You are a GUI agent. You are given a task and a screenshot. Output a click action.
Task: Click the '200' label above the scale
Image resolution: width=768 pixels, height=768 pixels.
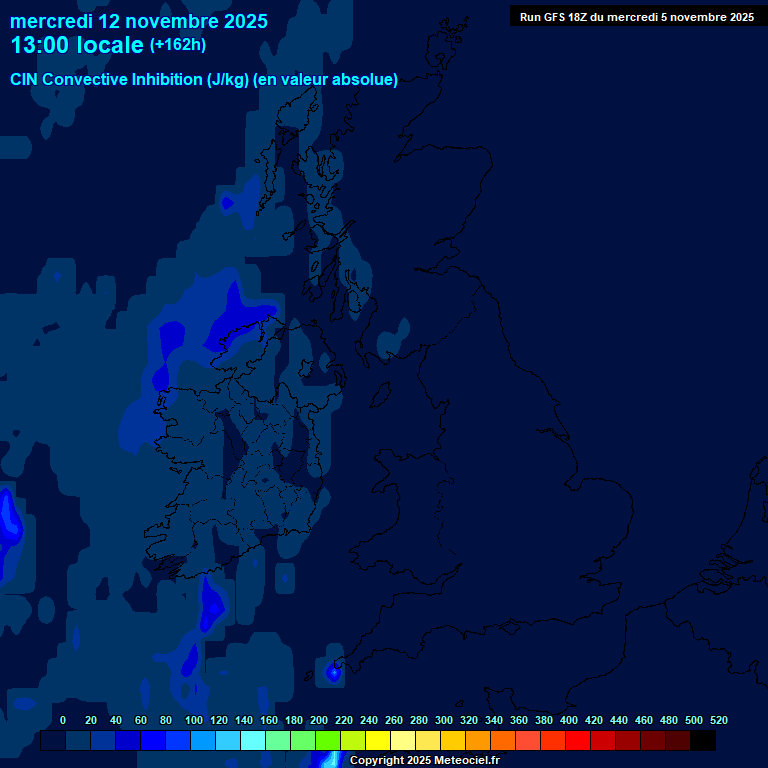click(318, 720)
